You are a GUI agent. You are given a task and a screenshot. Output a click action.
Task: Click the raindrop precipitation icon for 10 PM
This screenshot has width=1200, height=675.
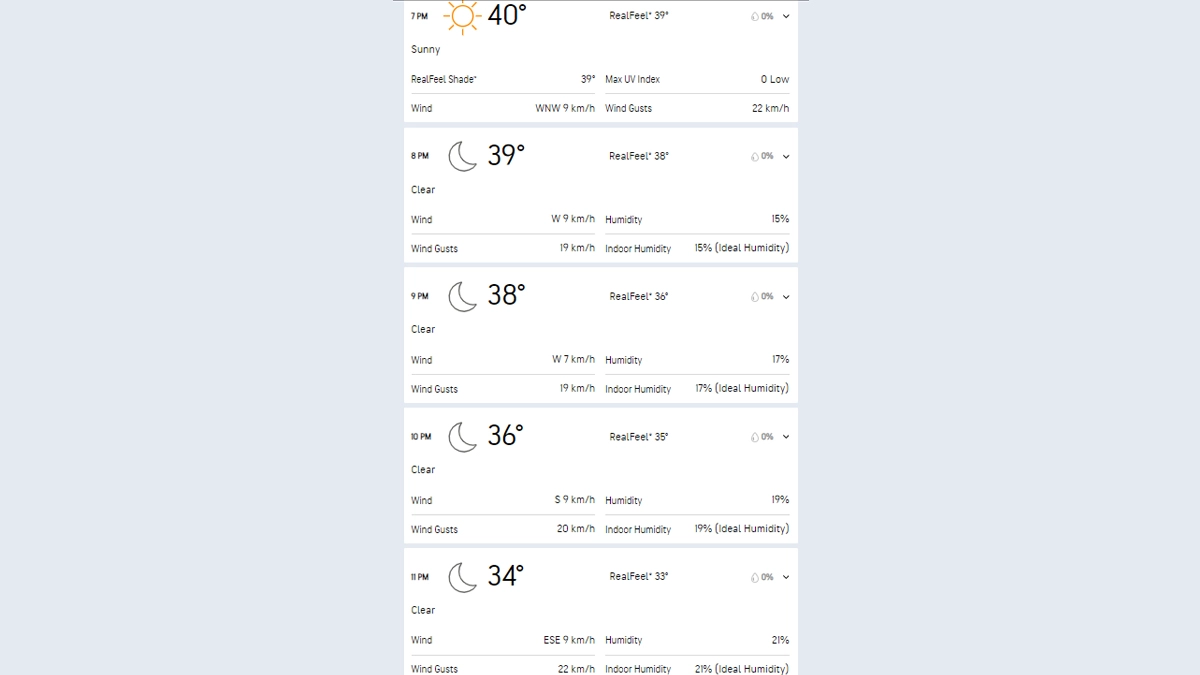click(x=755, y=437)
